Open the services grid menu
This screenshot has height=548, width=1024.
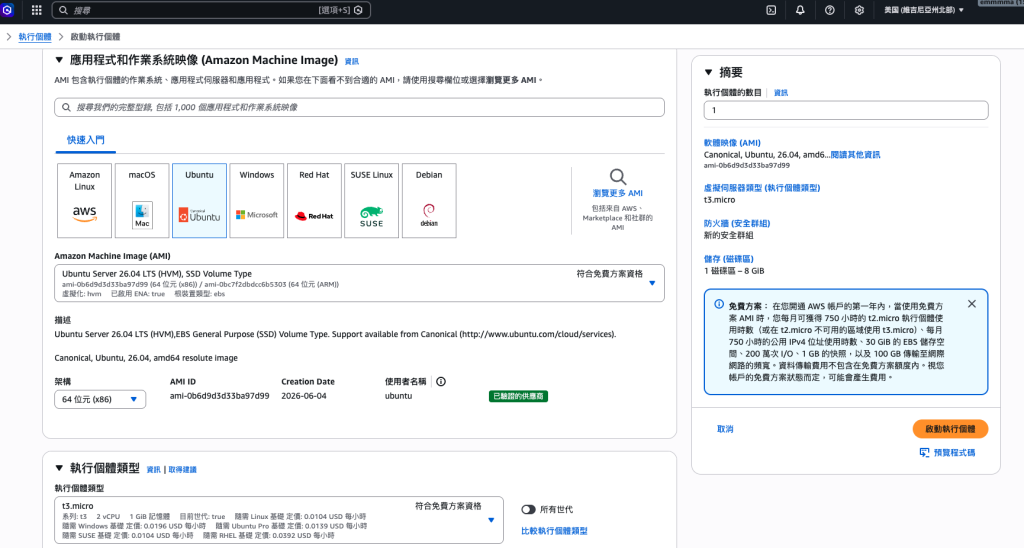(x=37, y=10)
